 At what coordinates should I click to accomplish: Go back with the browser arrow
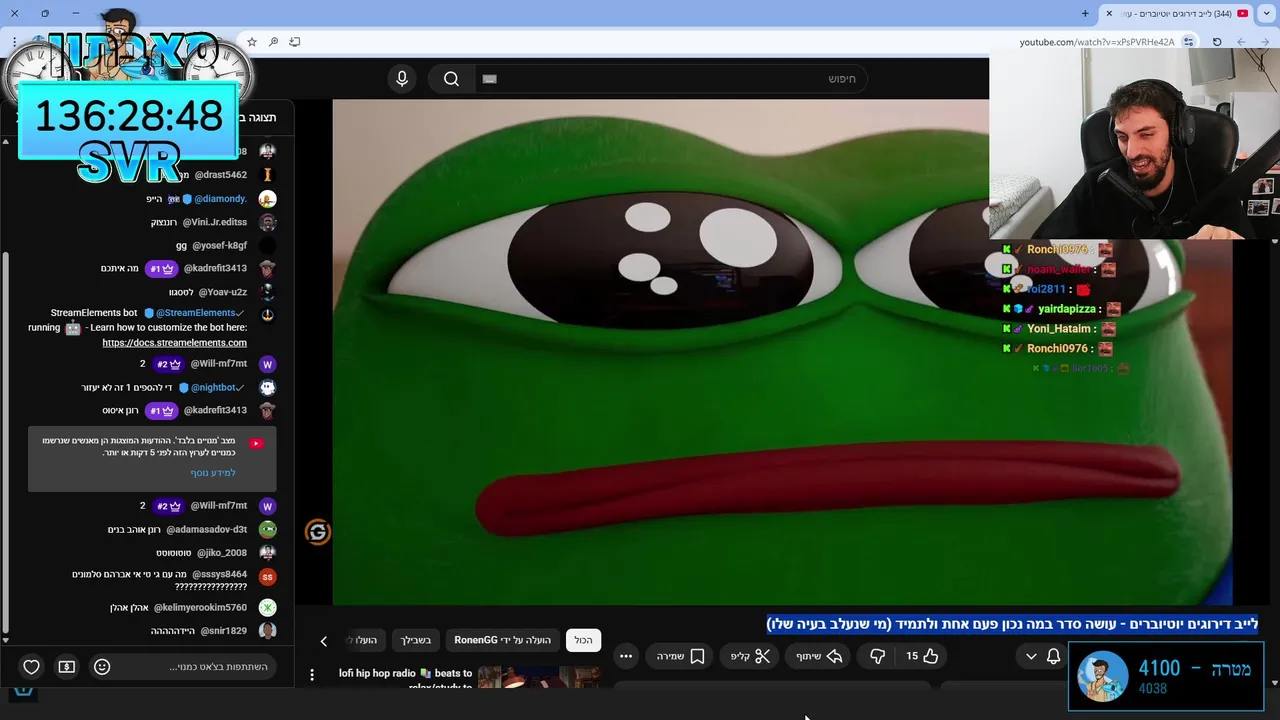(x=1263, y=42)
